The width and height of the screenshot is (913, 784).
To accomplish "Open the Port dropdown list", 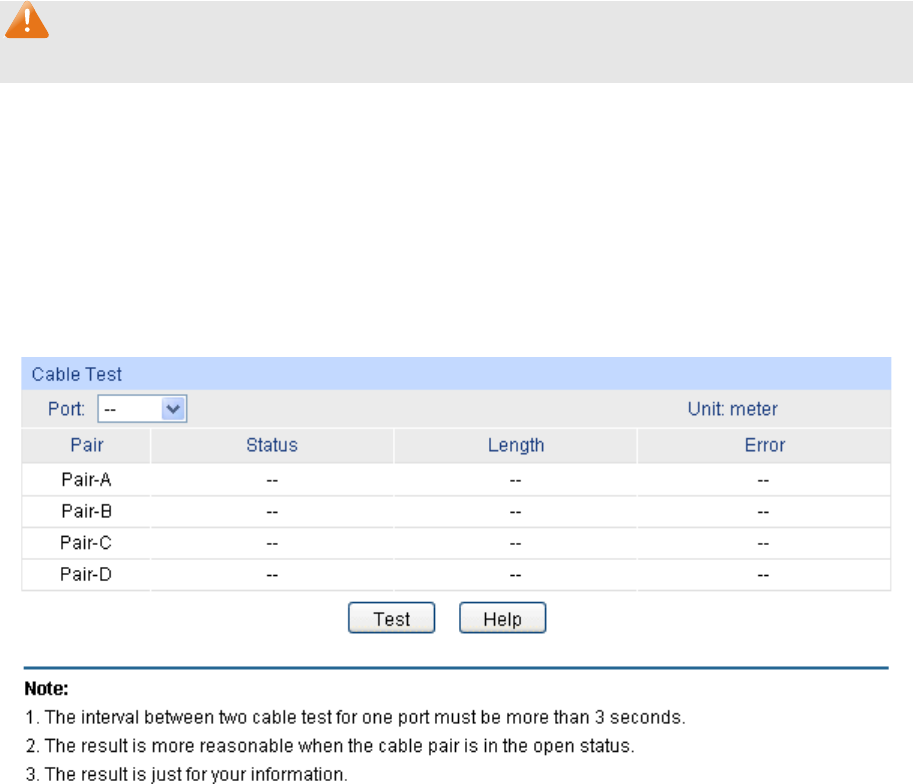I will 143,409.
